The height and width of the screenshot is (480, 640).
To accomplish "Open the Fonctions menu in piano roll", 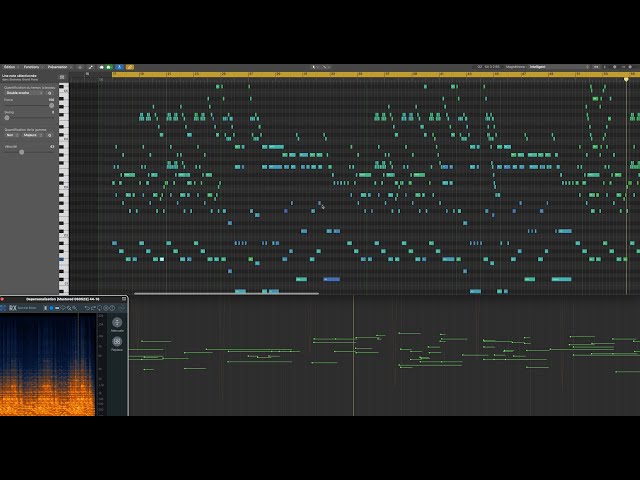I will click(31, 67).
